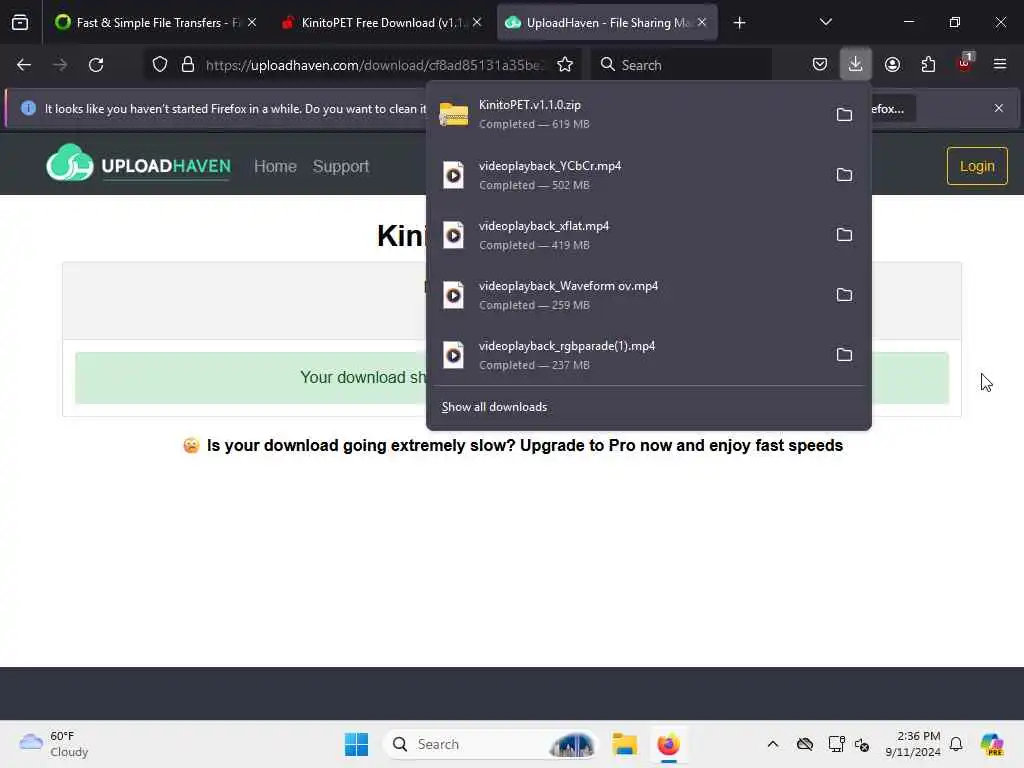
Task: Click the browser Search box
Action: pyautogui.click(x=682, y=65)
